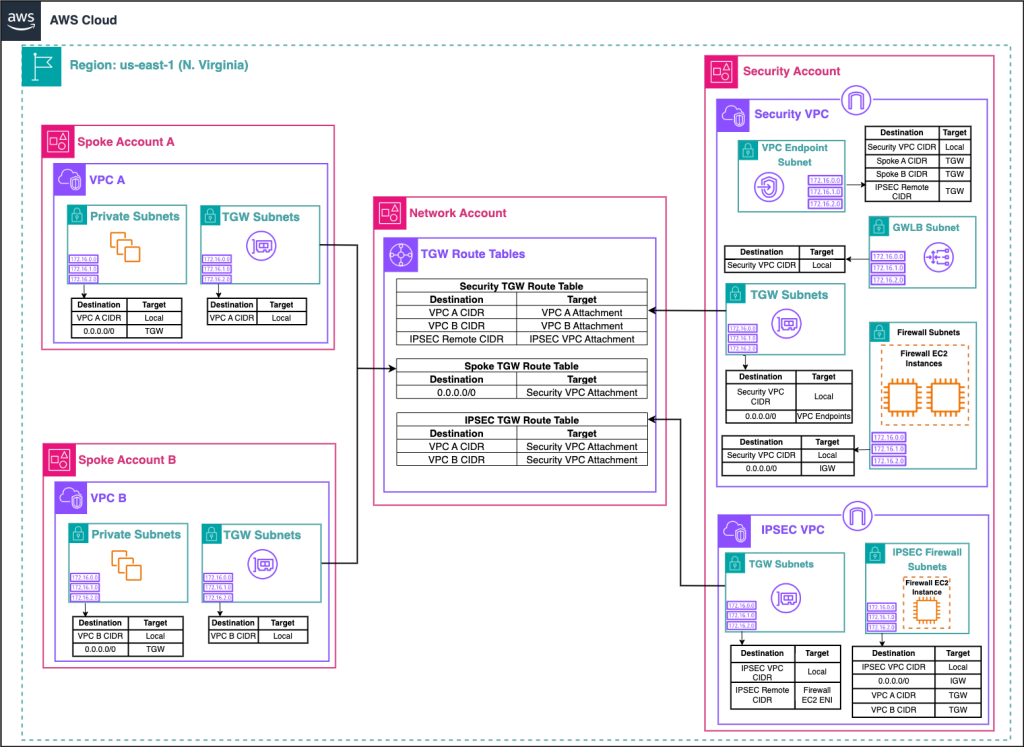This screenshot has height=747, width=1024.
Task: Click the AWS Cloud logo
Action: click(x=20, y=20)
